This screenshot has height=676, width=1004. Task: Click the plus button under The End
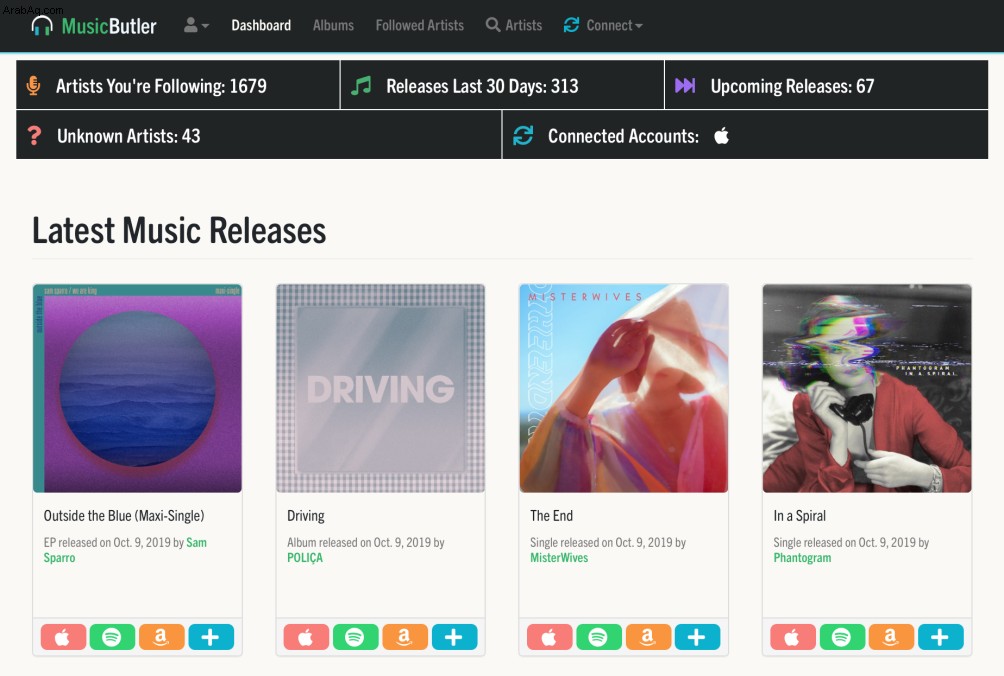tap(697, 637)
